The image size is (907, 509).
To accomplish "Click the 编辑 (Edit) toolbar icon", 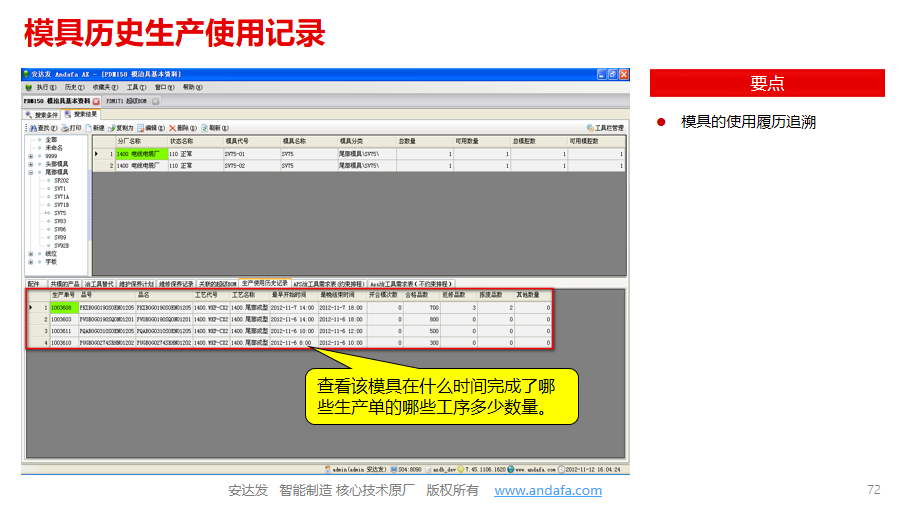I will pos(151,128).
